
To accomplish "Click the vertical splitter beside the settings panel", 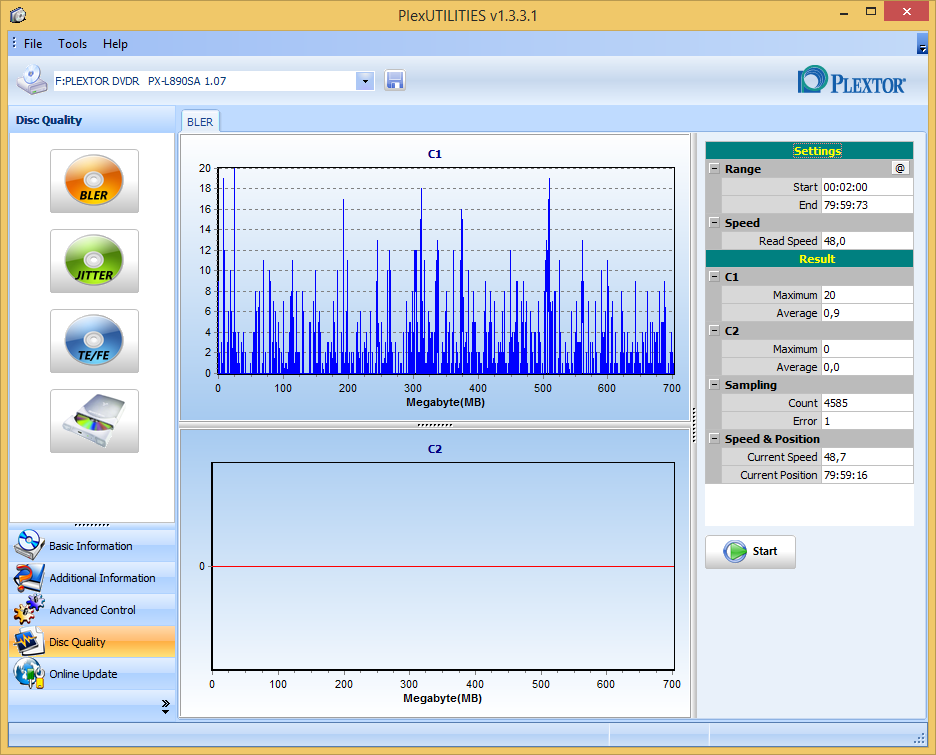I will tap(694, 425).
